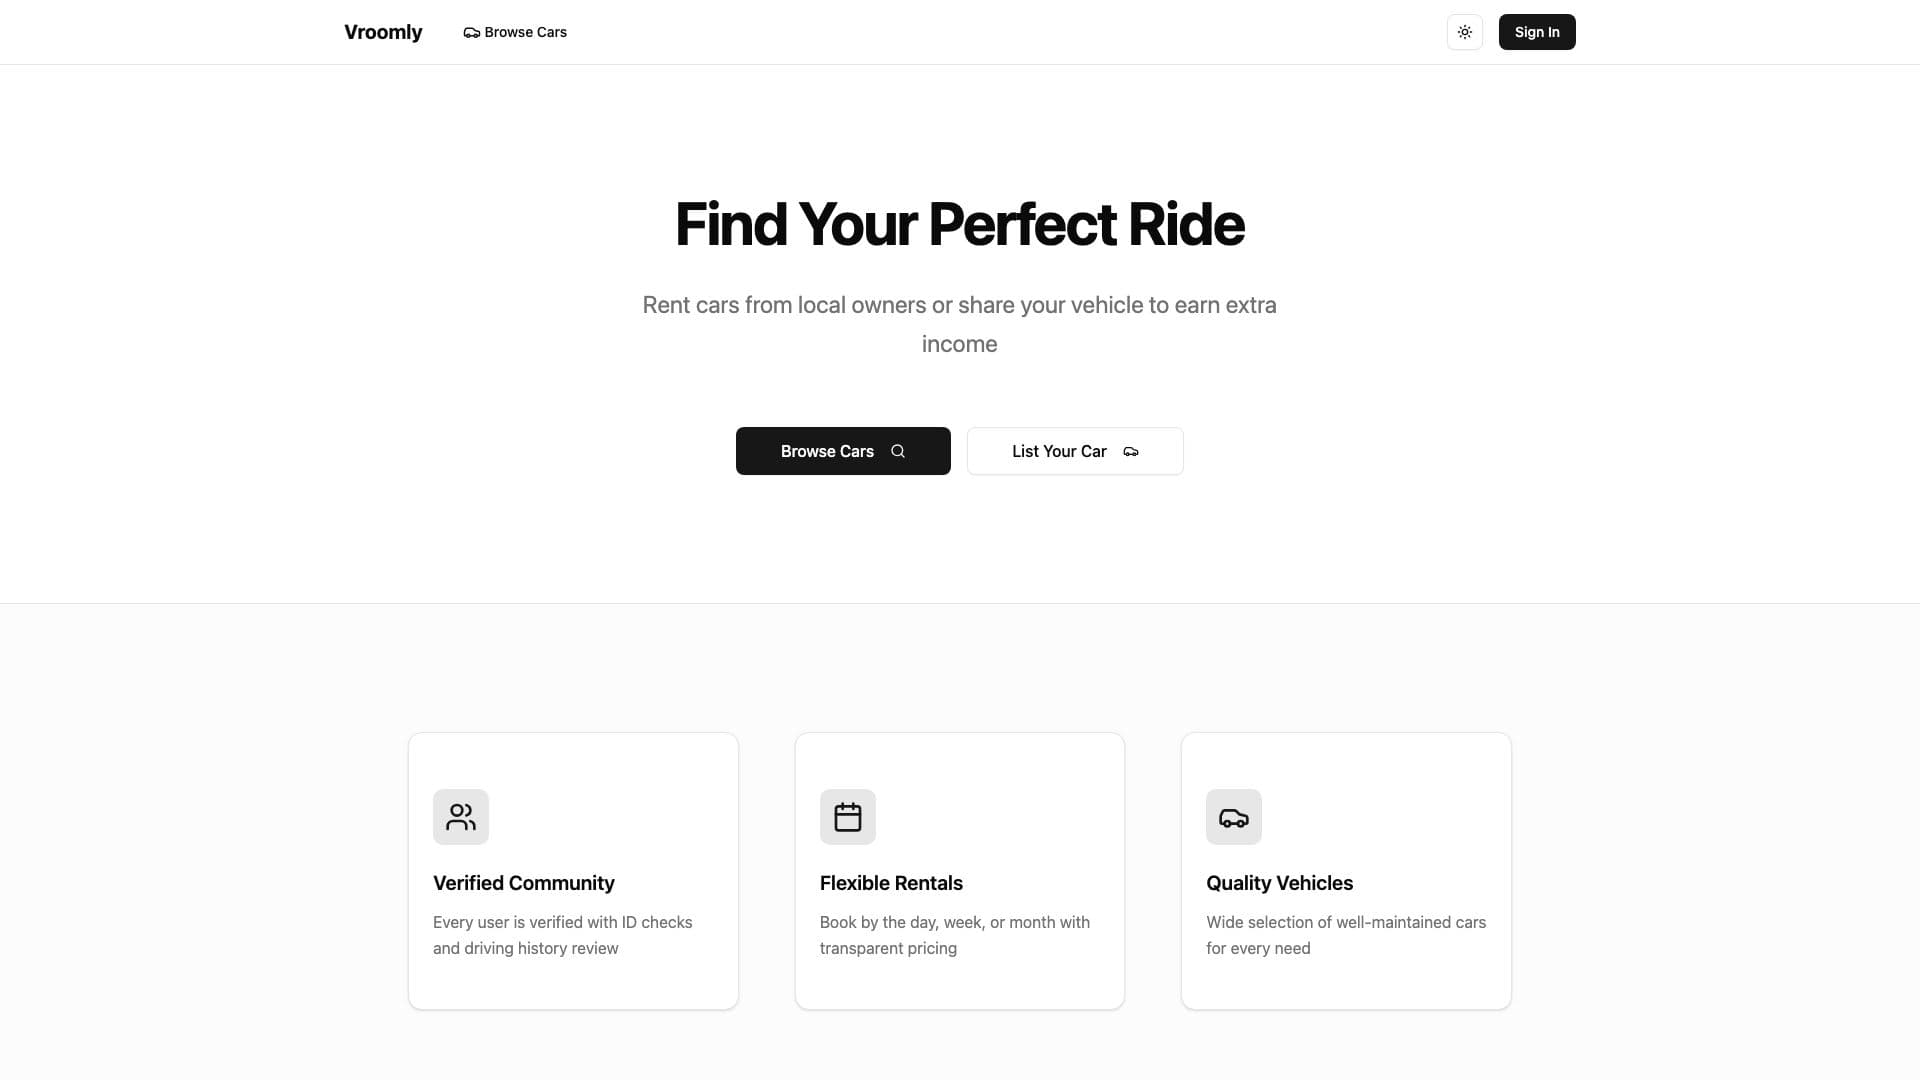The image size is (1920, 1080).
Task: Click the List Your Car button
Action: (1074, 451)
